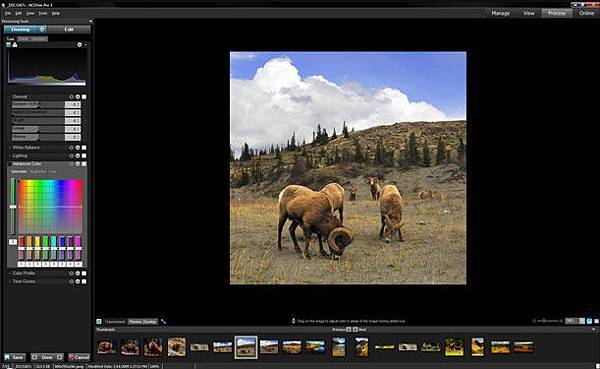Screen dimensions: 600x369
Task: Click the Exposure value field
Action: click(x=73, y=104)
